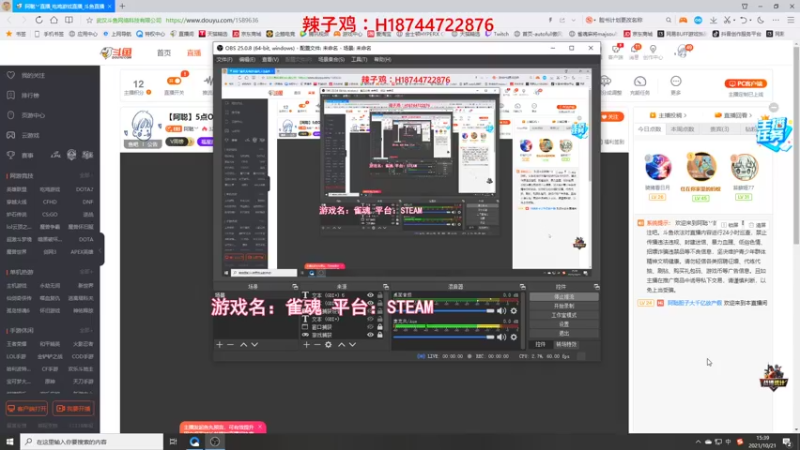This screenshot has height=450, width=800.
Task: Click 开始录制 button in OBS controls
Action: click(x=564, y=306)
